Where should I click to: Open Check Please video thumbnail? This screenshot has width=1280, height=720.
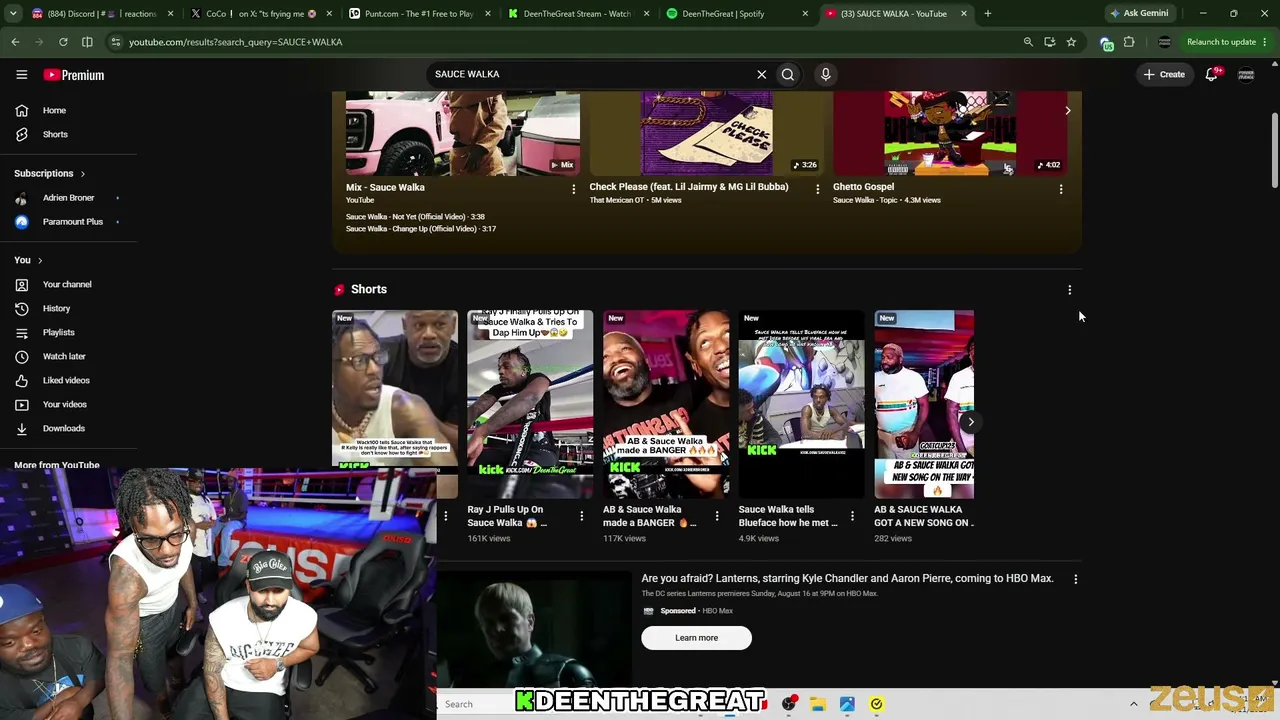click(706, 134)
